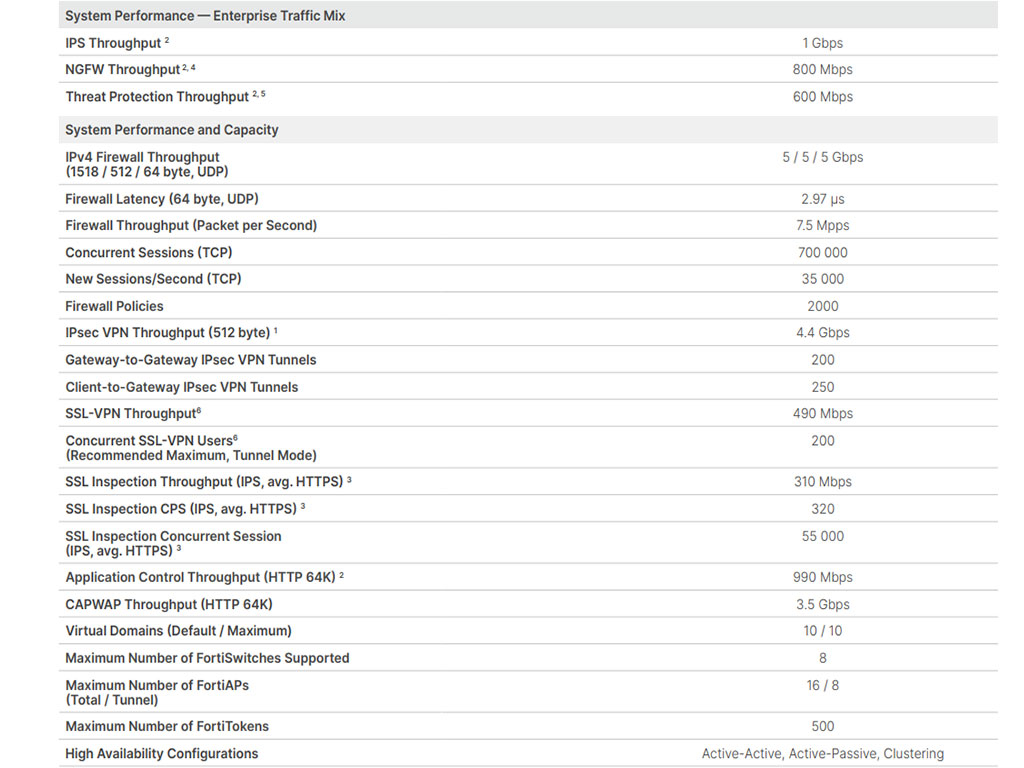
Task: Click the Concurrent Sessions (TCP) label
Action: [x=149, y=253]
